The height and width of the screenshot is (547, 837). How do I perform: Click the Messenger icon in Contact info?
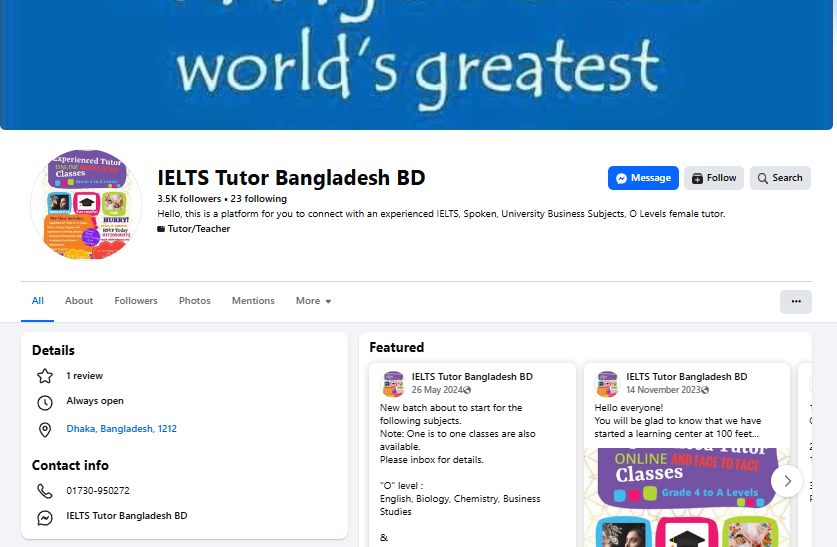(45, 517)
